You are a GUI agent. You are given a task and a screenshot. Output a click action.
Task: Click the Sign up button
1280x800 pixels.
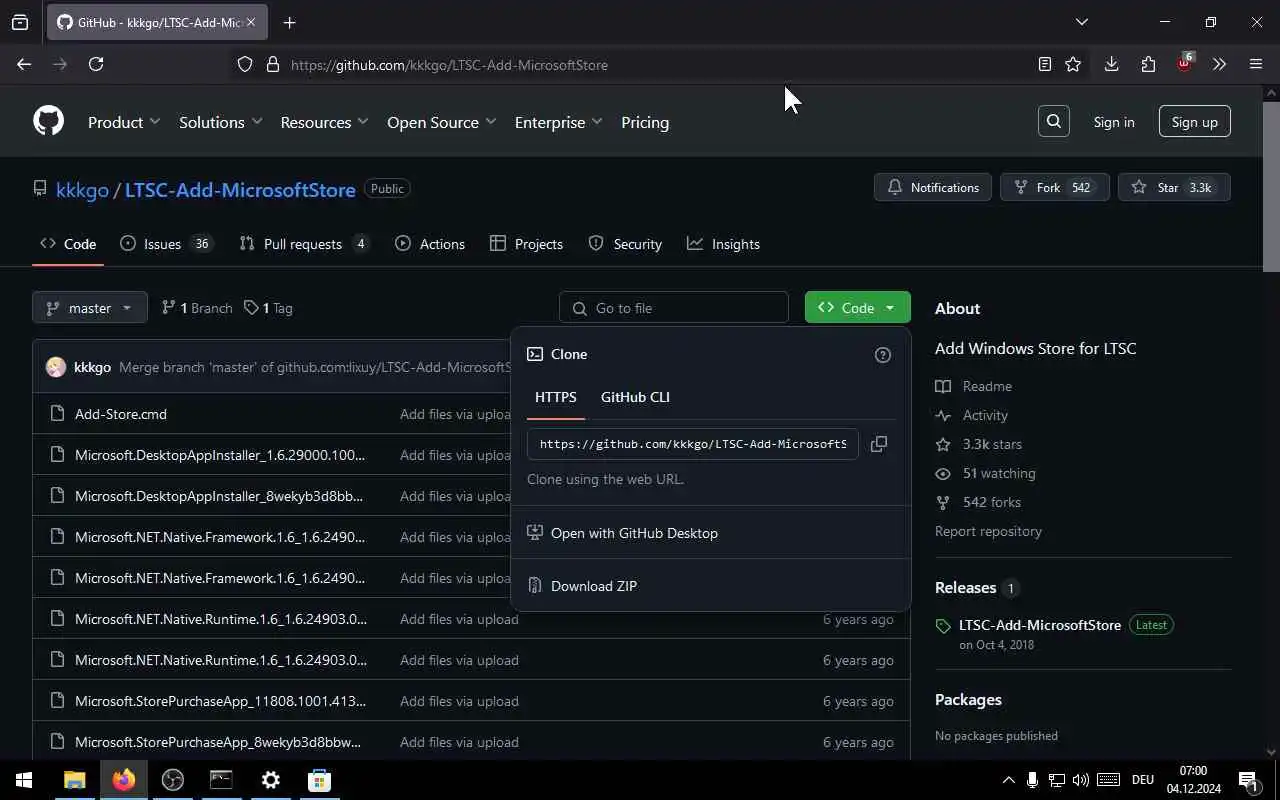pyautogui.click(x=1195, y=122)
